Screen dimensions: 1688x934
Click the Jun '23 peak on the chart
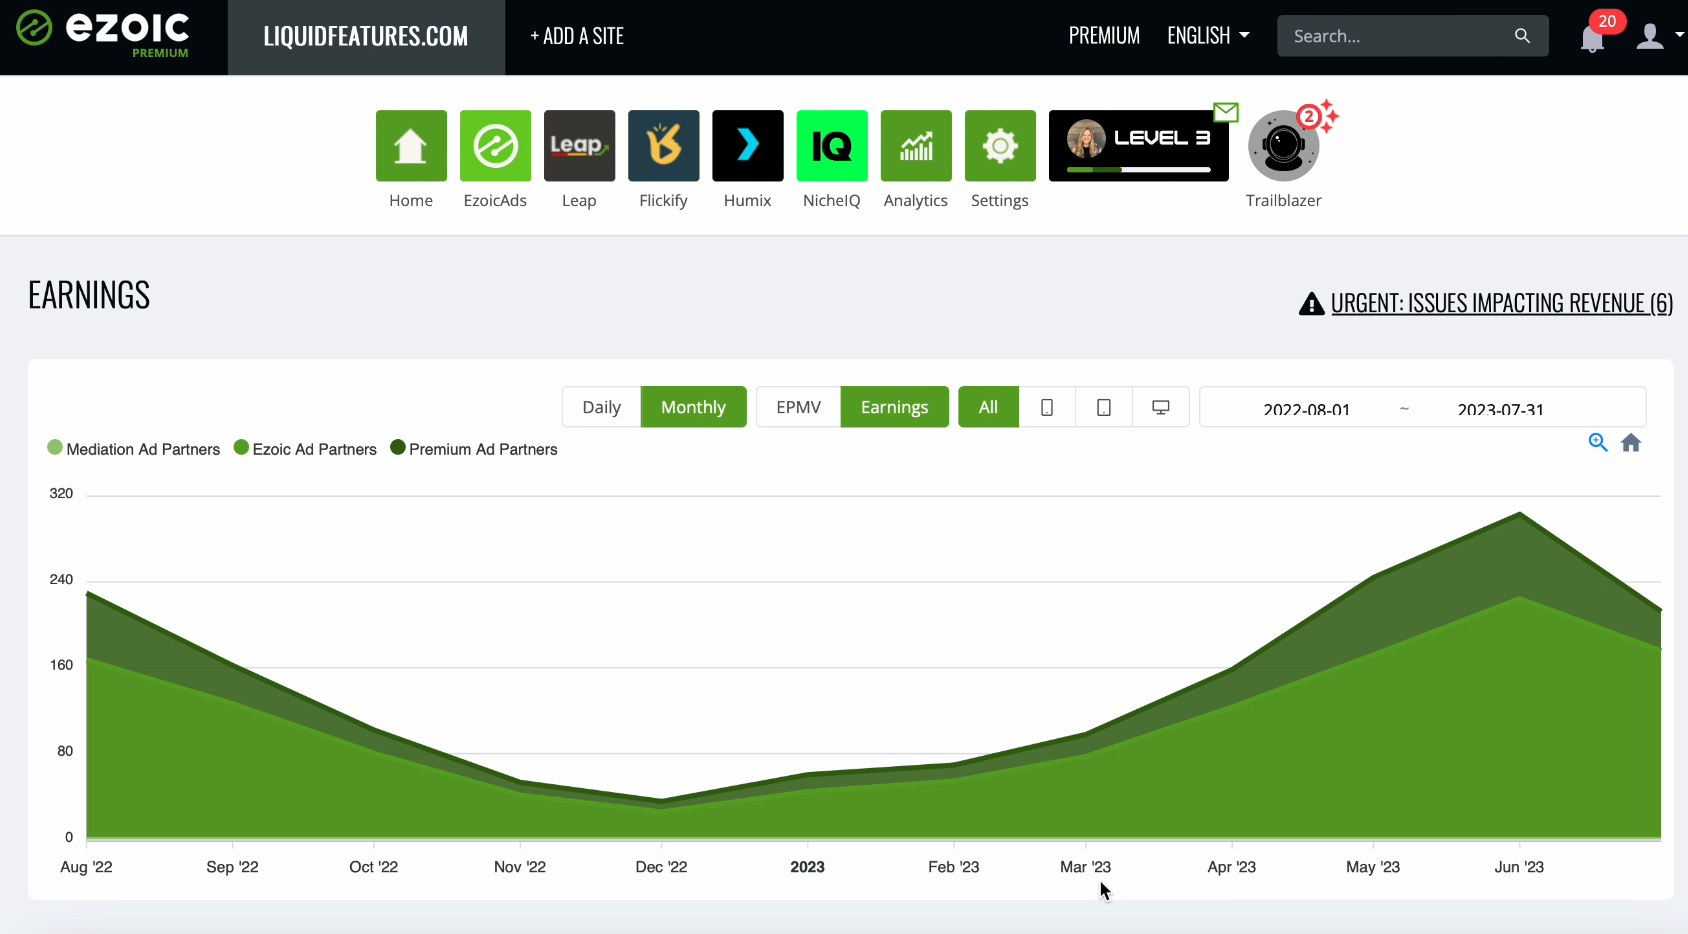coord(1520,514)
